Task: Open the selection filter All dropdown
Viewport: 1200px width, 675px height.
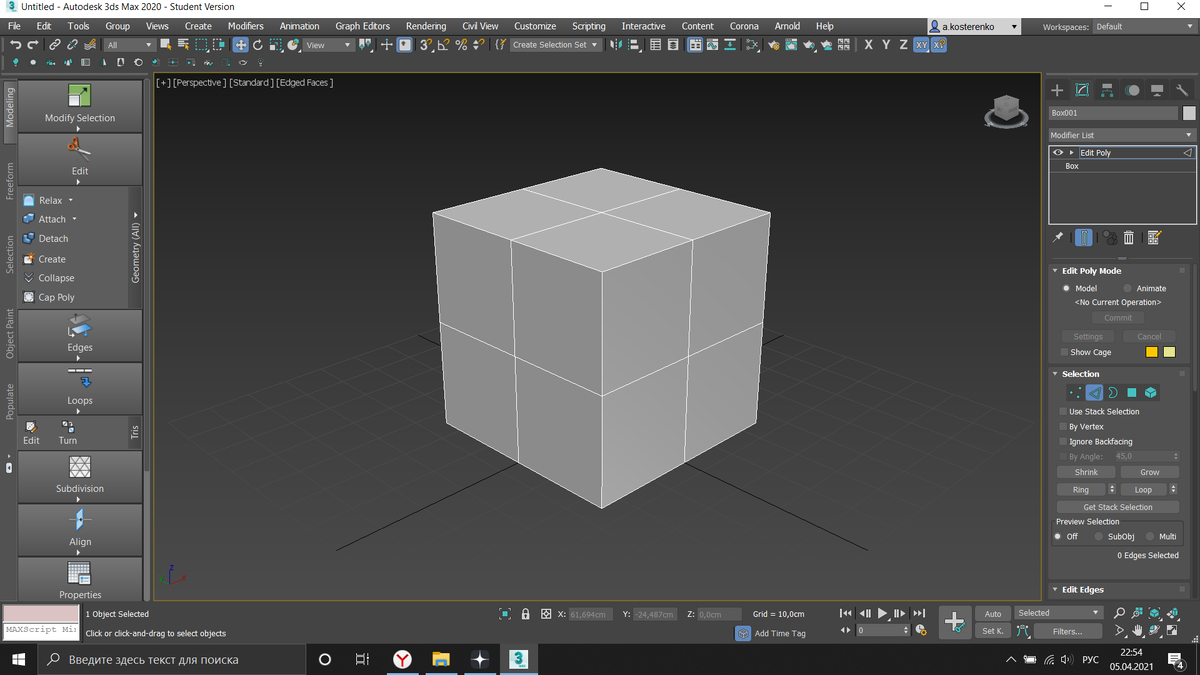Action: [x=129, y=45]
